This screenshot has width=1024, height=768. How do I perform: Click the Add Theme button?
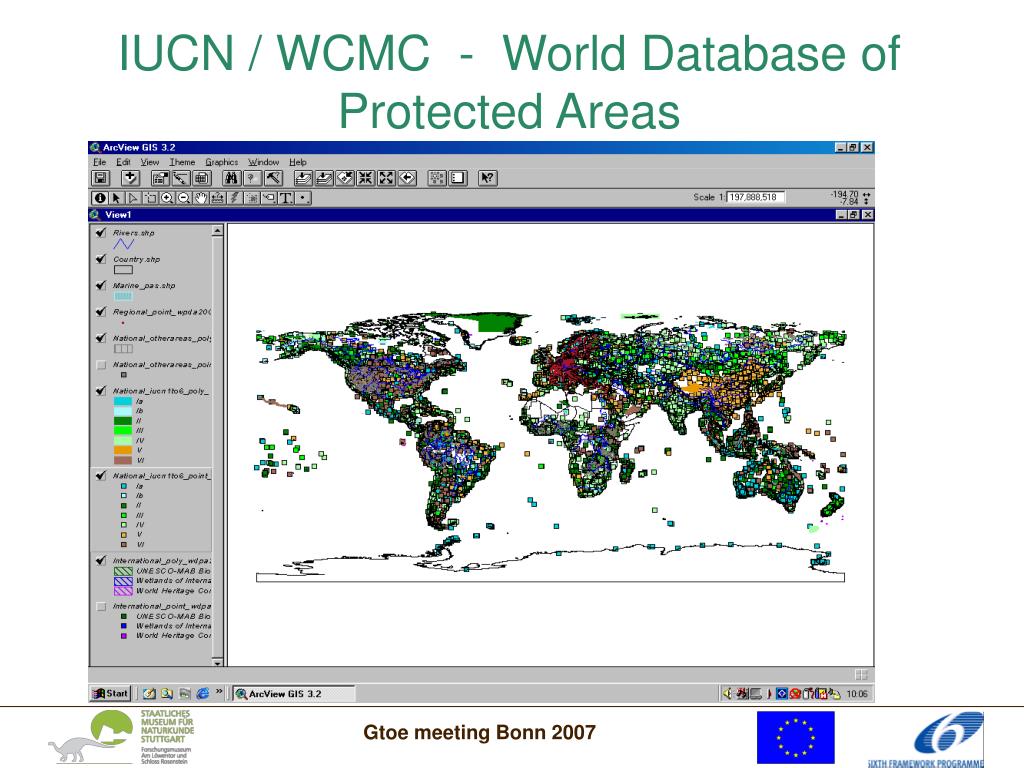[129, 178]
